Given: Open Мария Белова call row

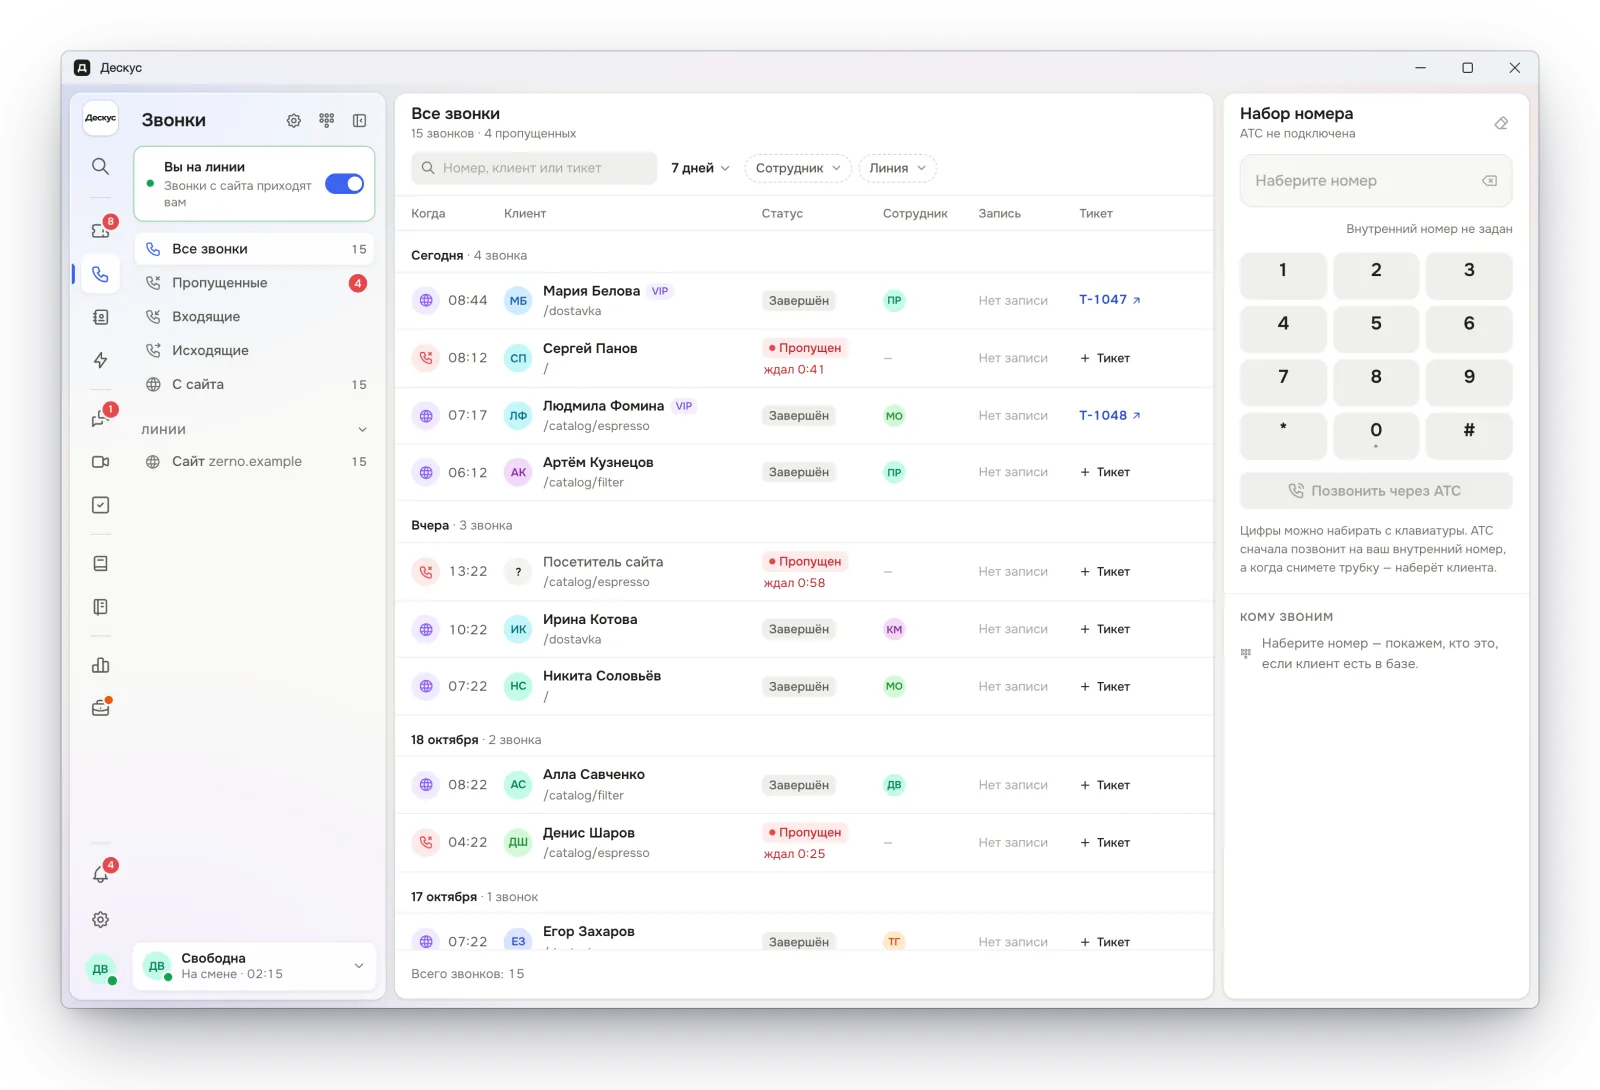Looking at the screenshot, I should click(x=804, y=300).
